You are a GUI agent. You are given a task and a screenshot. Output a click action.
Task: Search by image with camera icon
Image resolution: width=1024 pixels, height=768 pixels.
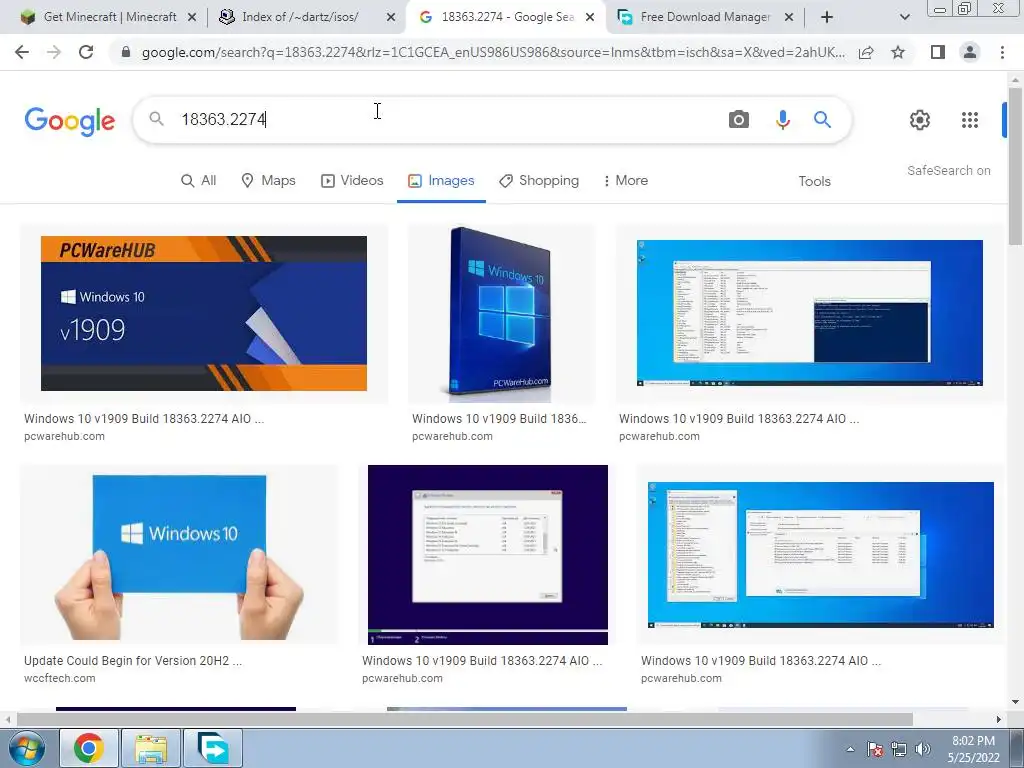739,120
